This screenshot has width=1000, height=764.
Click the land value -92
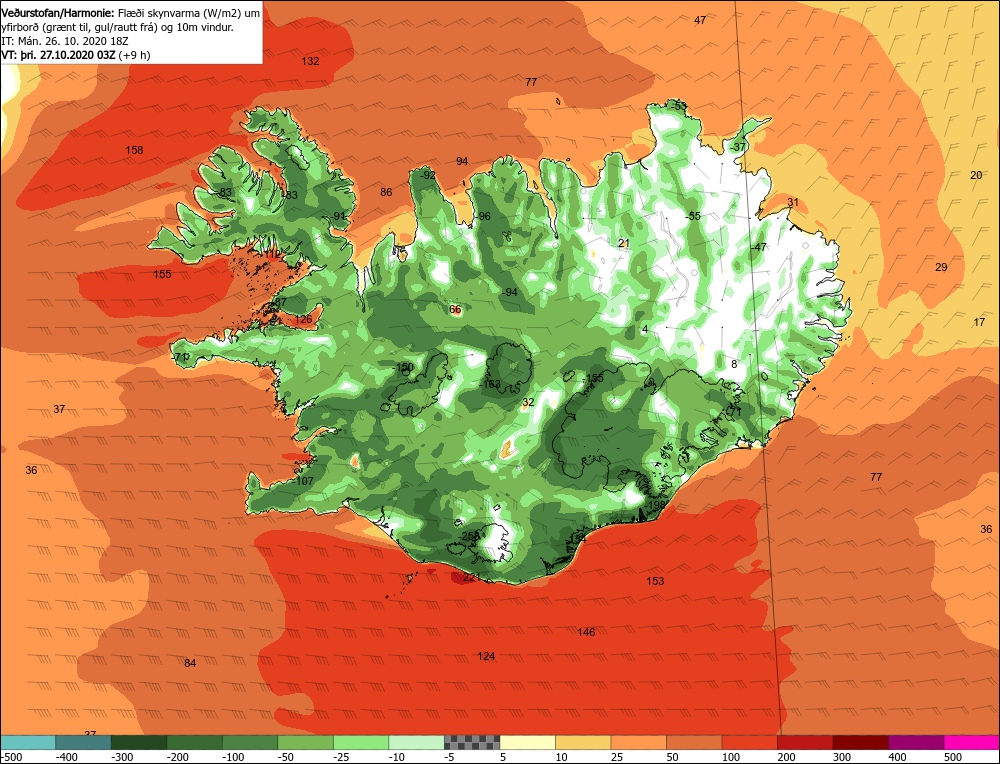coord(427,175)
